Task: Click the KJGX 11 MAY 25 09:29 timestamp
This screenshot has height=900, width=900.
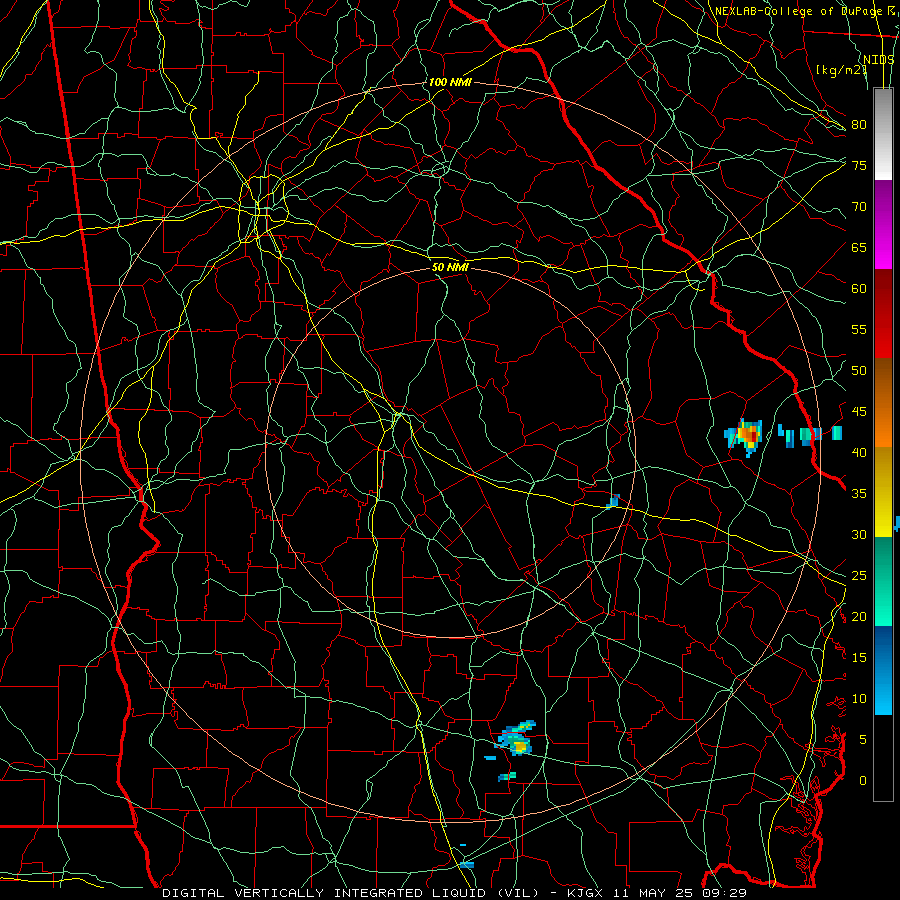Action: (x=656, y=893)
